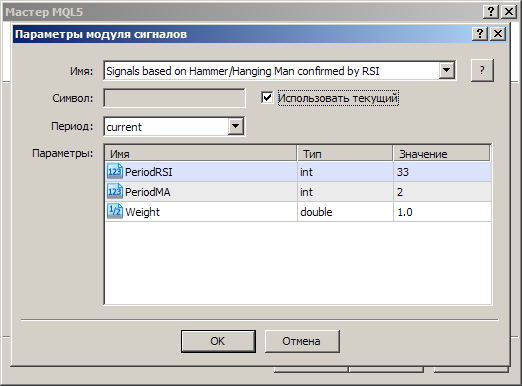Click the PeriodRSI integer parameter icon
The width and height of the screenshot is (522, 386).
coord(115,172)
